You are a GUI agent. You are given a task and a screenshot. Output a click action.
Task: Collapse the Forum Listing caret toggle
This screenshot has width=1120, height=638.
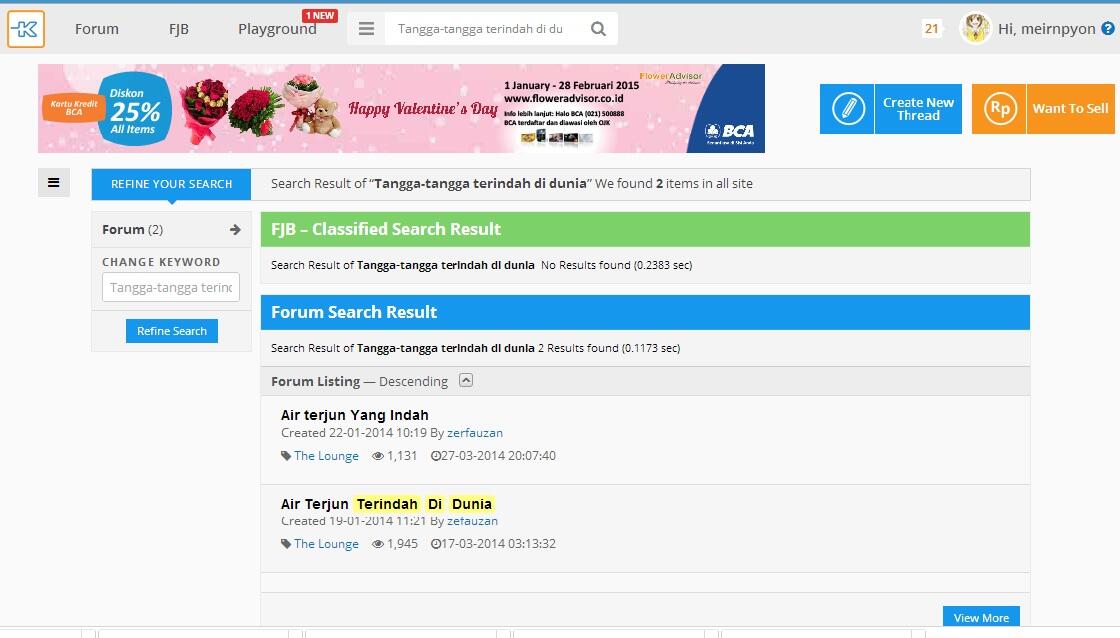466,380
